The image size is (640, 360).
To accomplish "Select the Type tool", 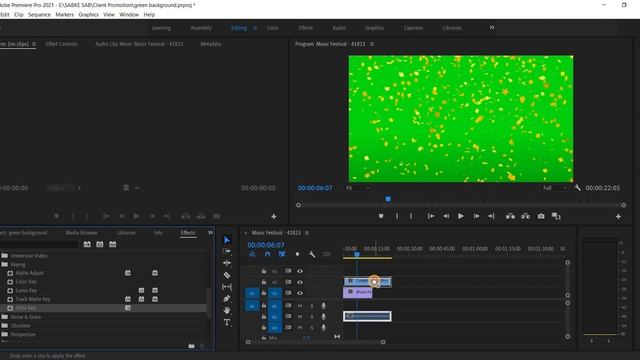I will tap(227, 322).
